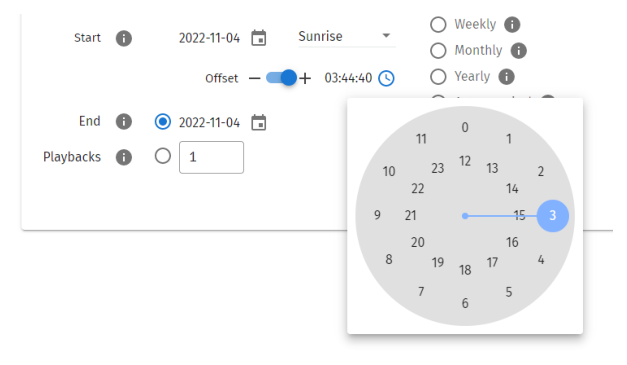Screen dimensions: 627x365
Task: Pick hour 4 on the clock
Action: [x=541, y=260]
